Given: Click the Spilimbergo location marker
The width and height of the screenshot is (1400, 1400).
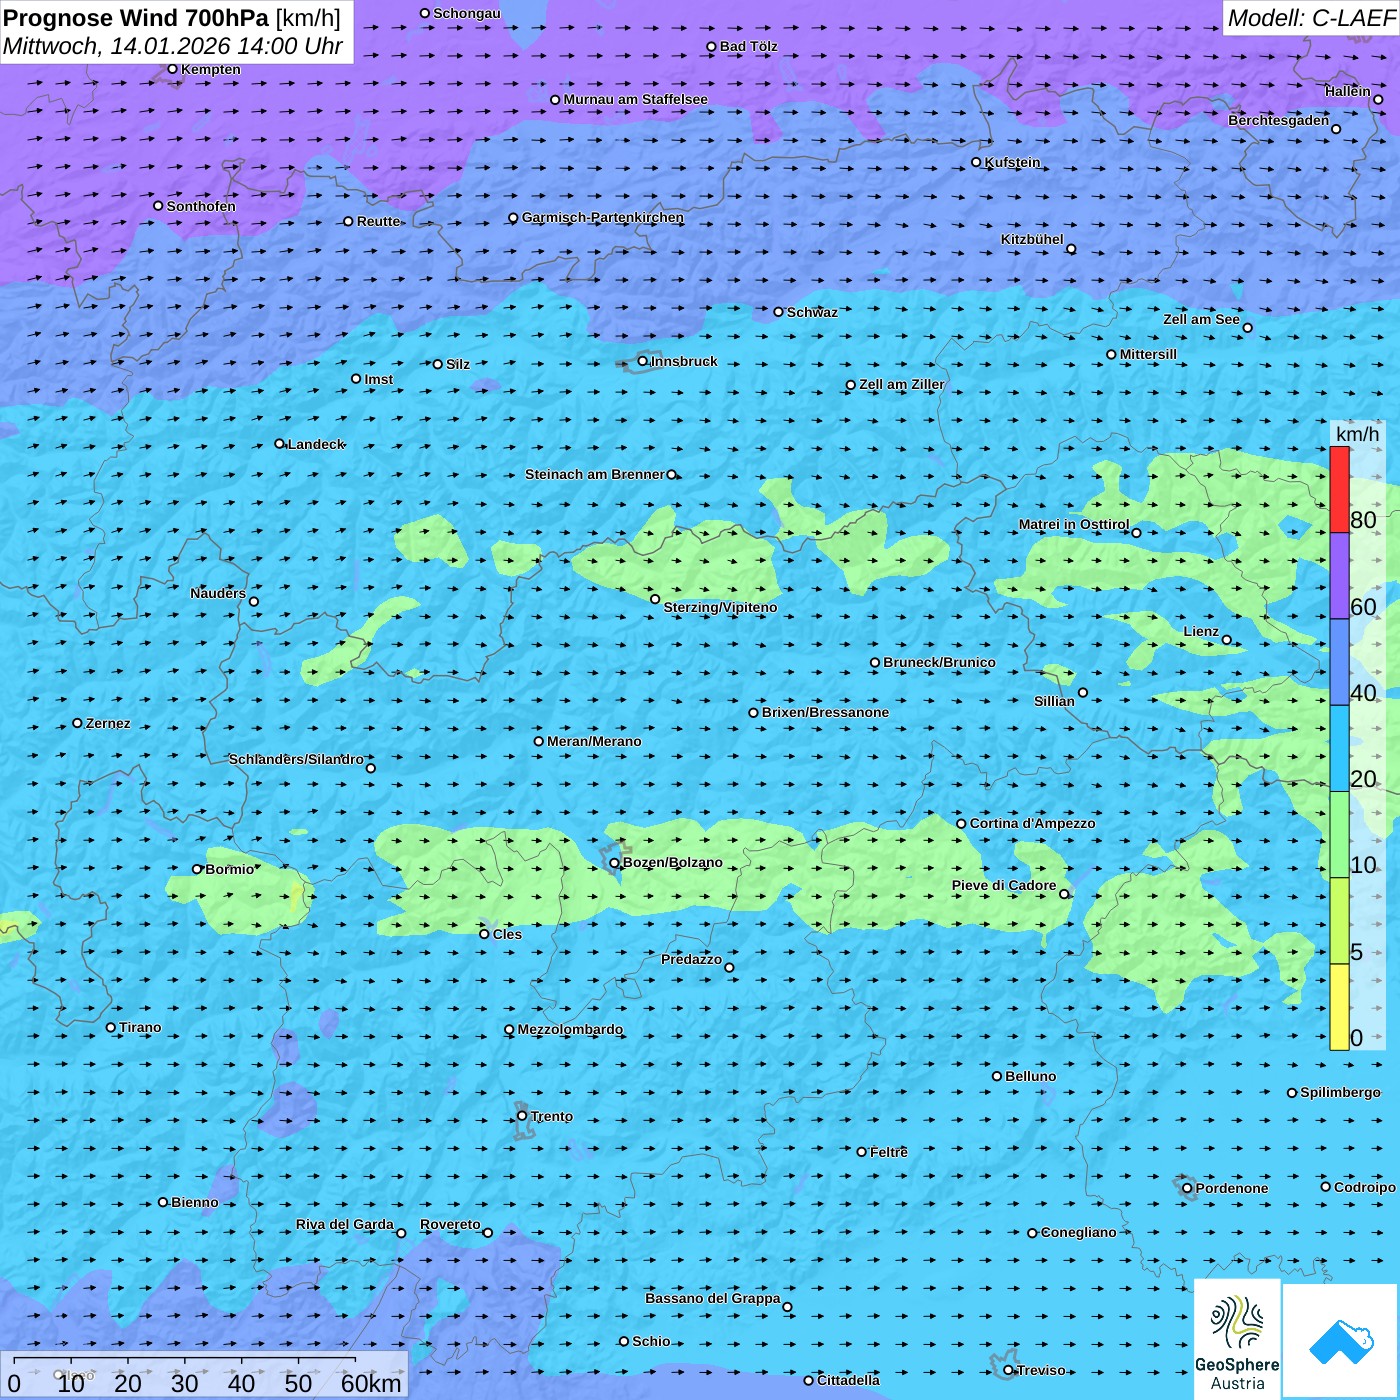Looking at the screenshot, I should (x=1292, y=1093).
